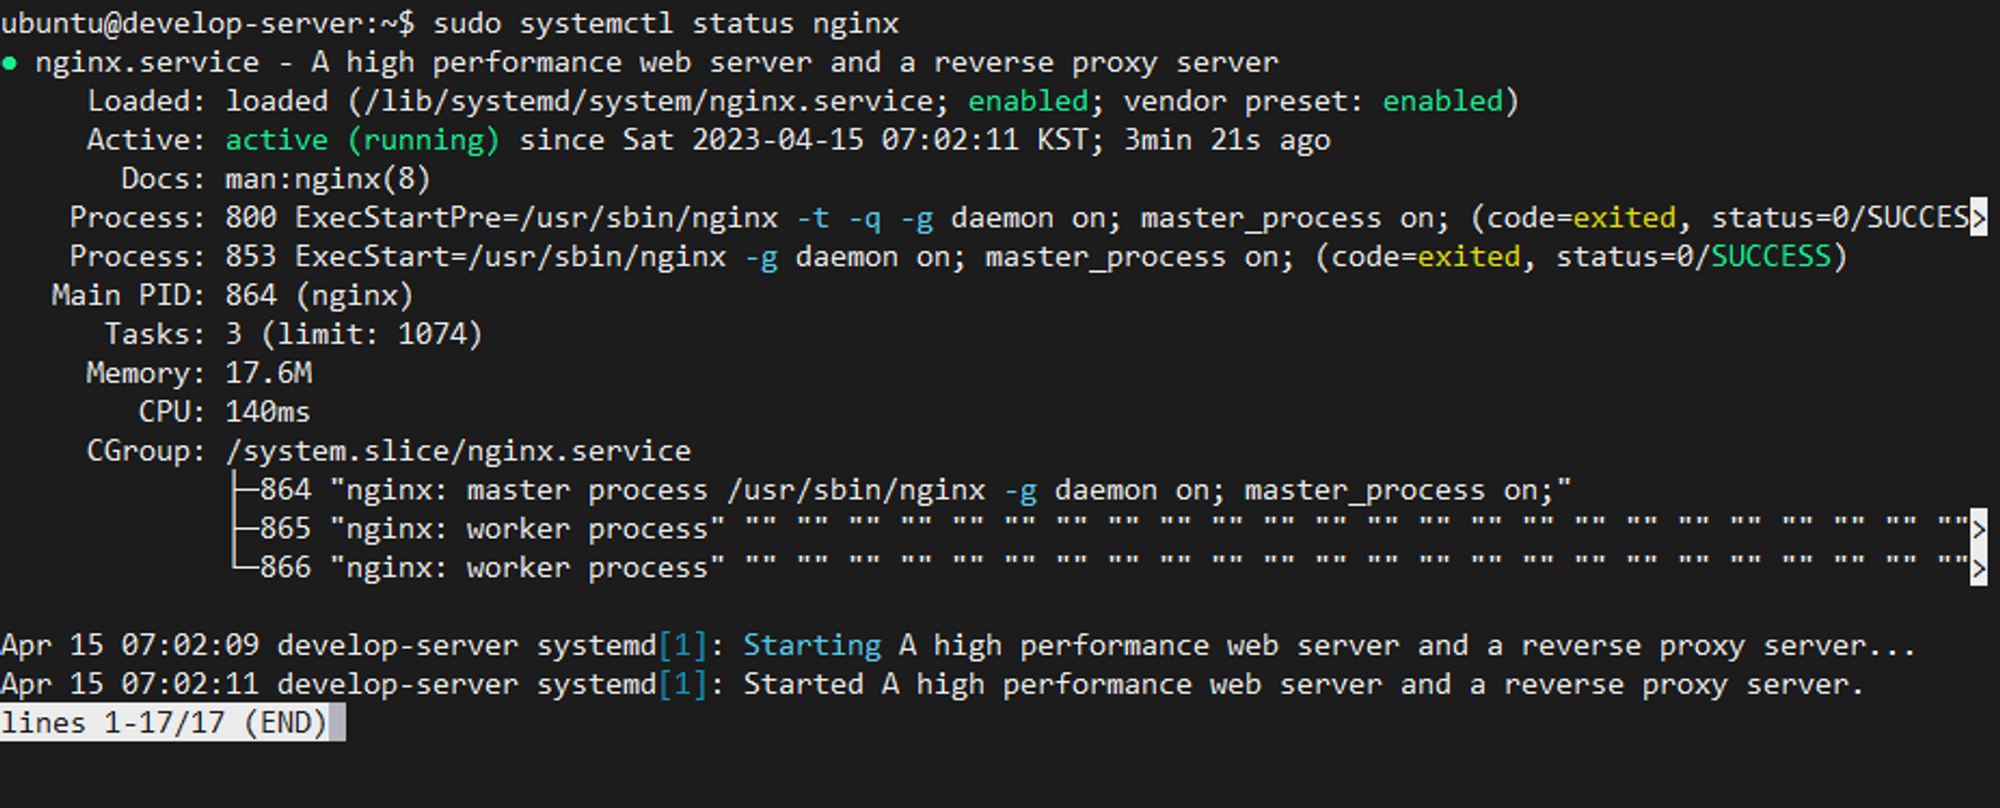Click process ID '853' on ExecStart line
Image resolution: width=2000 pixels, height=808 pixels.
251,257
